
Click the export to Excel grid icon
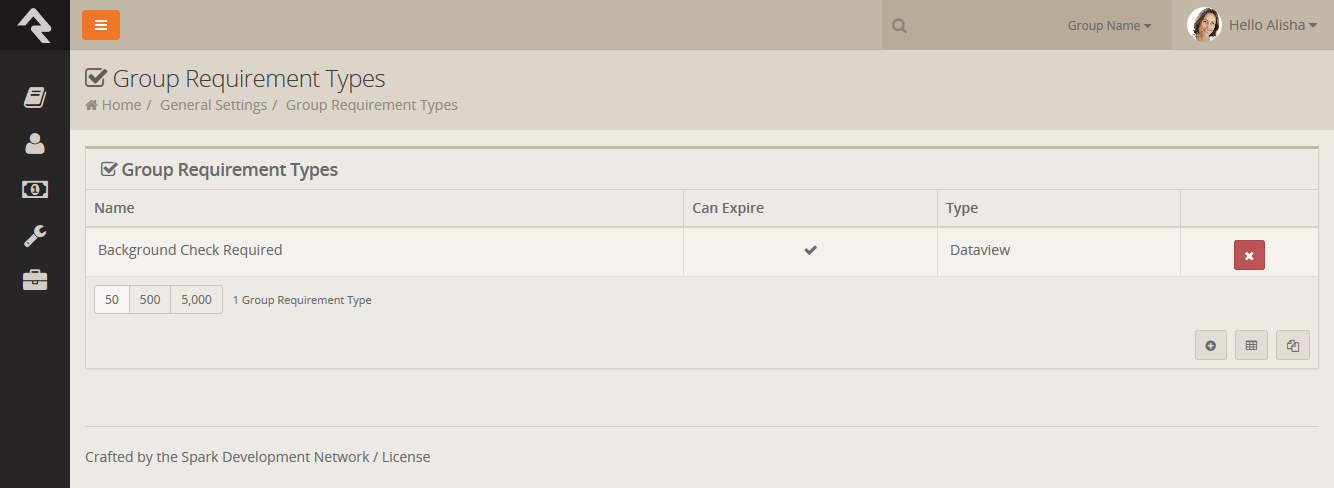click(1251, 345)
